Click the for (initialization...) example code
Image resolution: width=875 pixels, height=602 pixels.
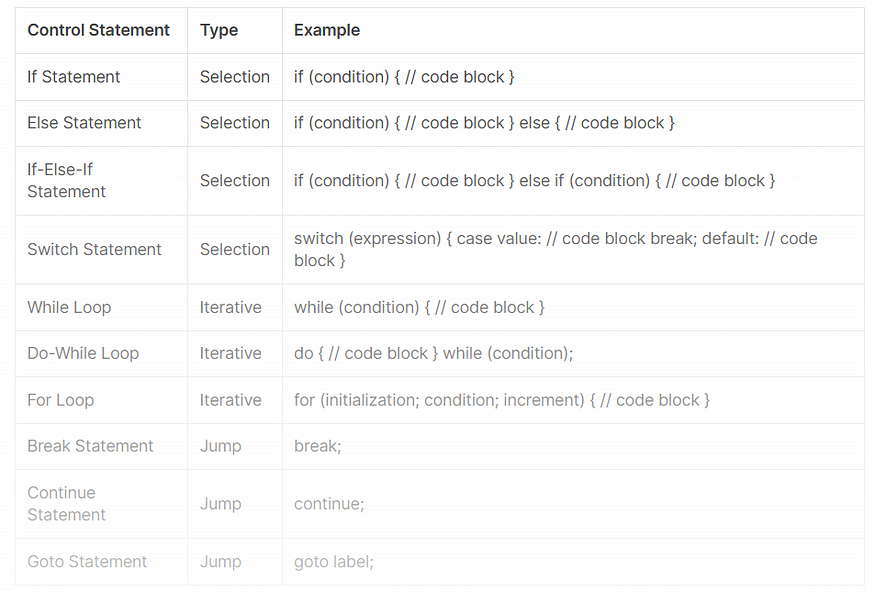pos(502,400)
